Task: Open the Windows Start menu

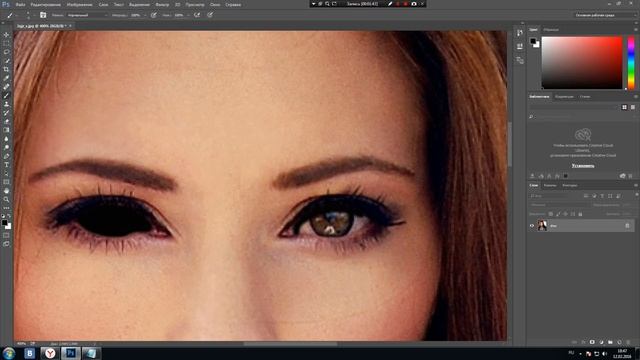Action: coord(9,353)
